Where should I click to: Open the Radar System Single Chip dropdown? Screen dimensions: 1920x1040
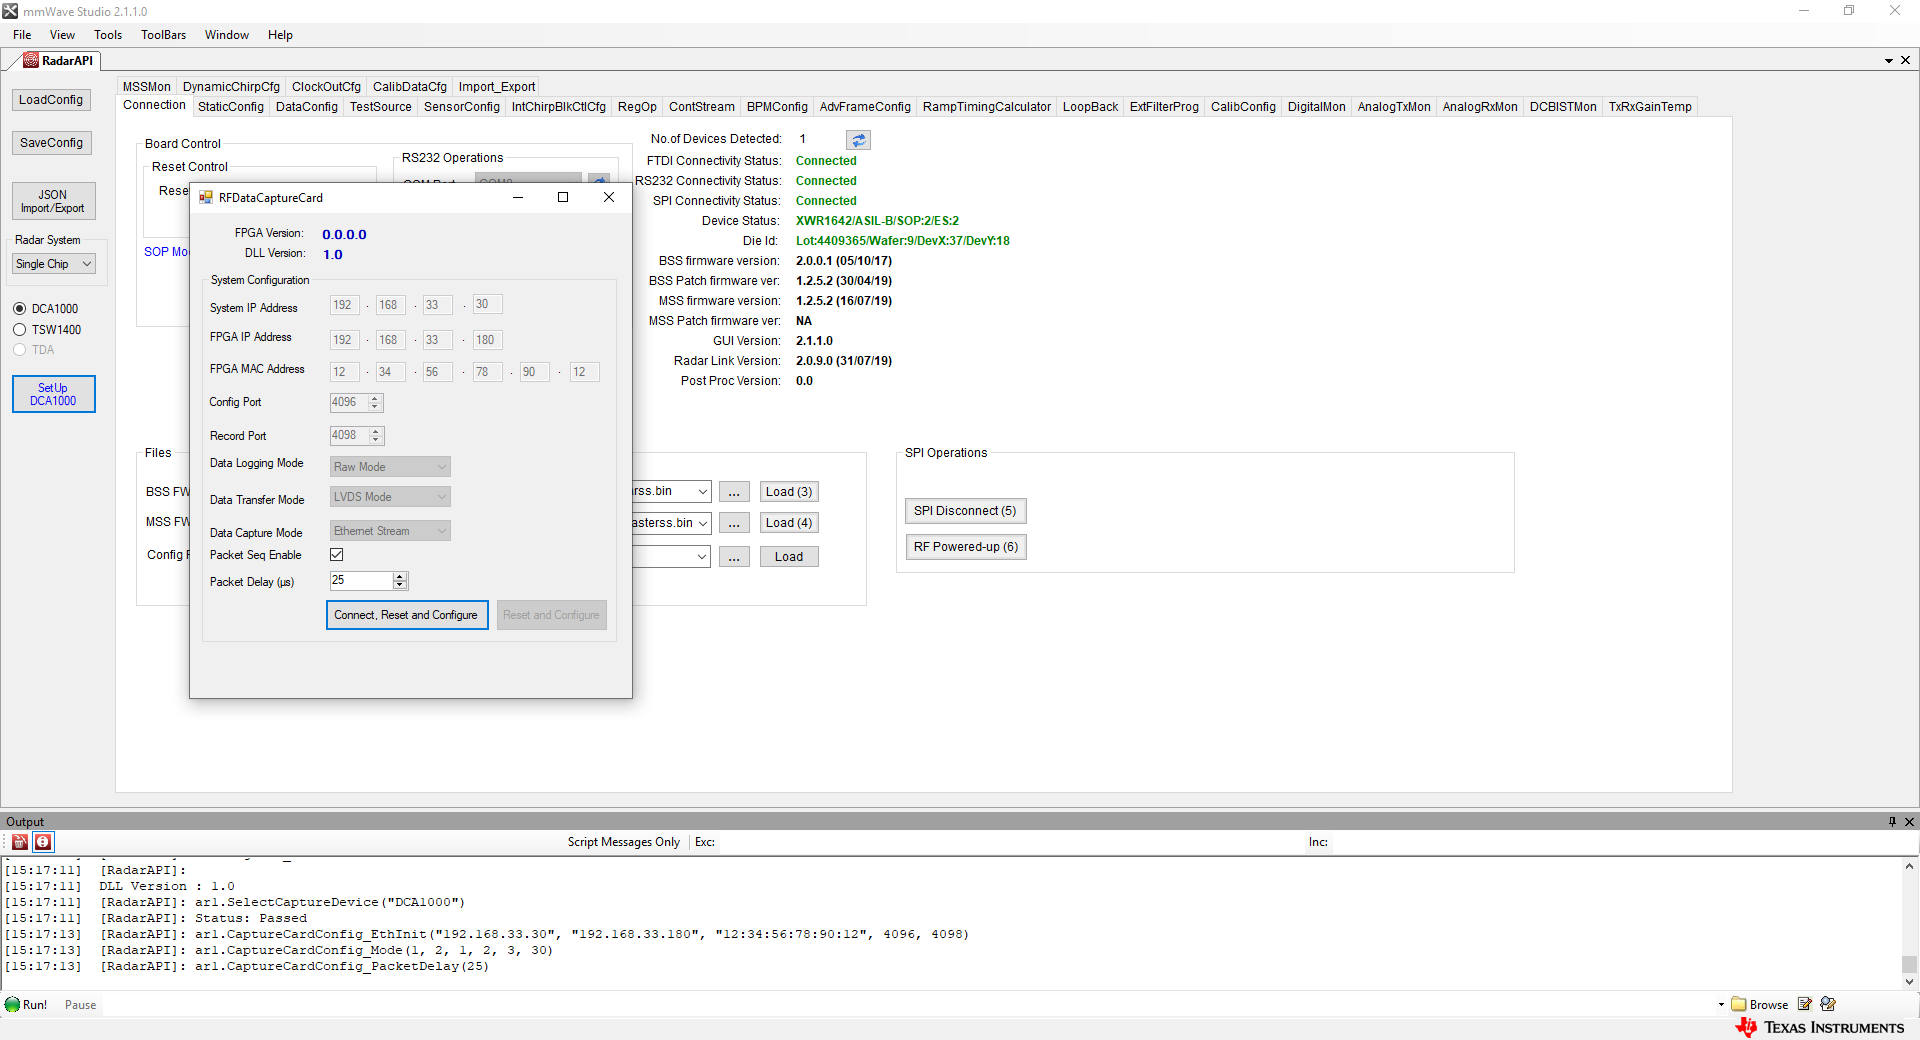[x=54, y=264]
